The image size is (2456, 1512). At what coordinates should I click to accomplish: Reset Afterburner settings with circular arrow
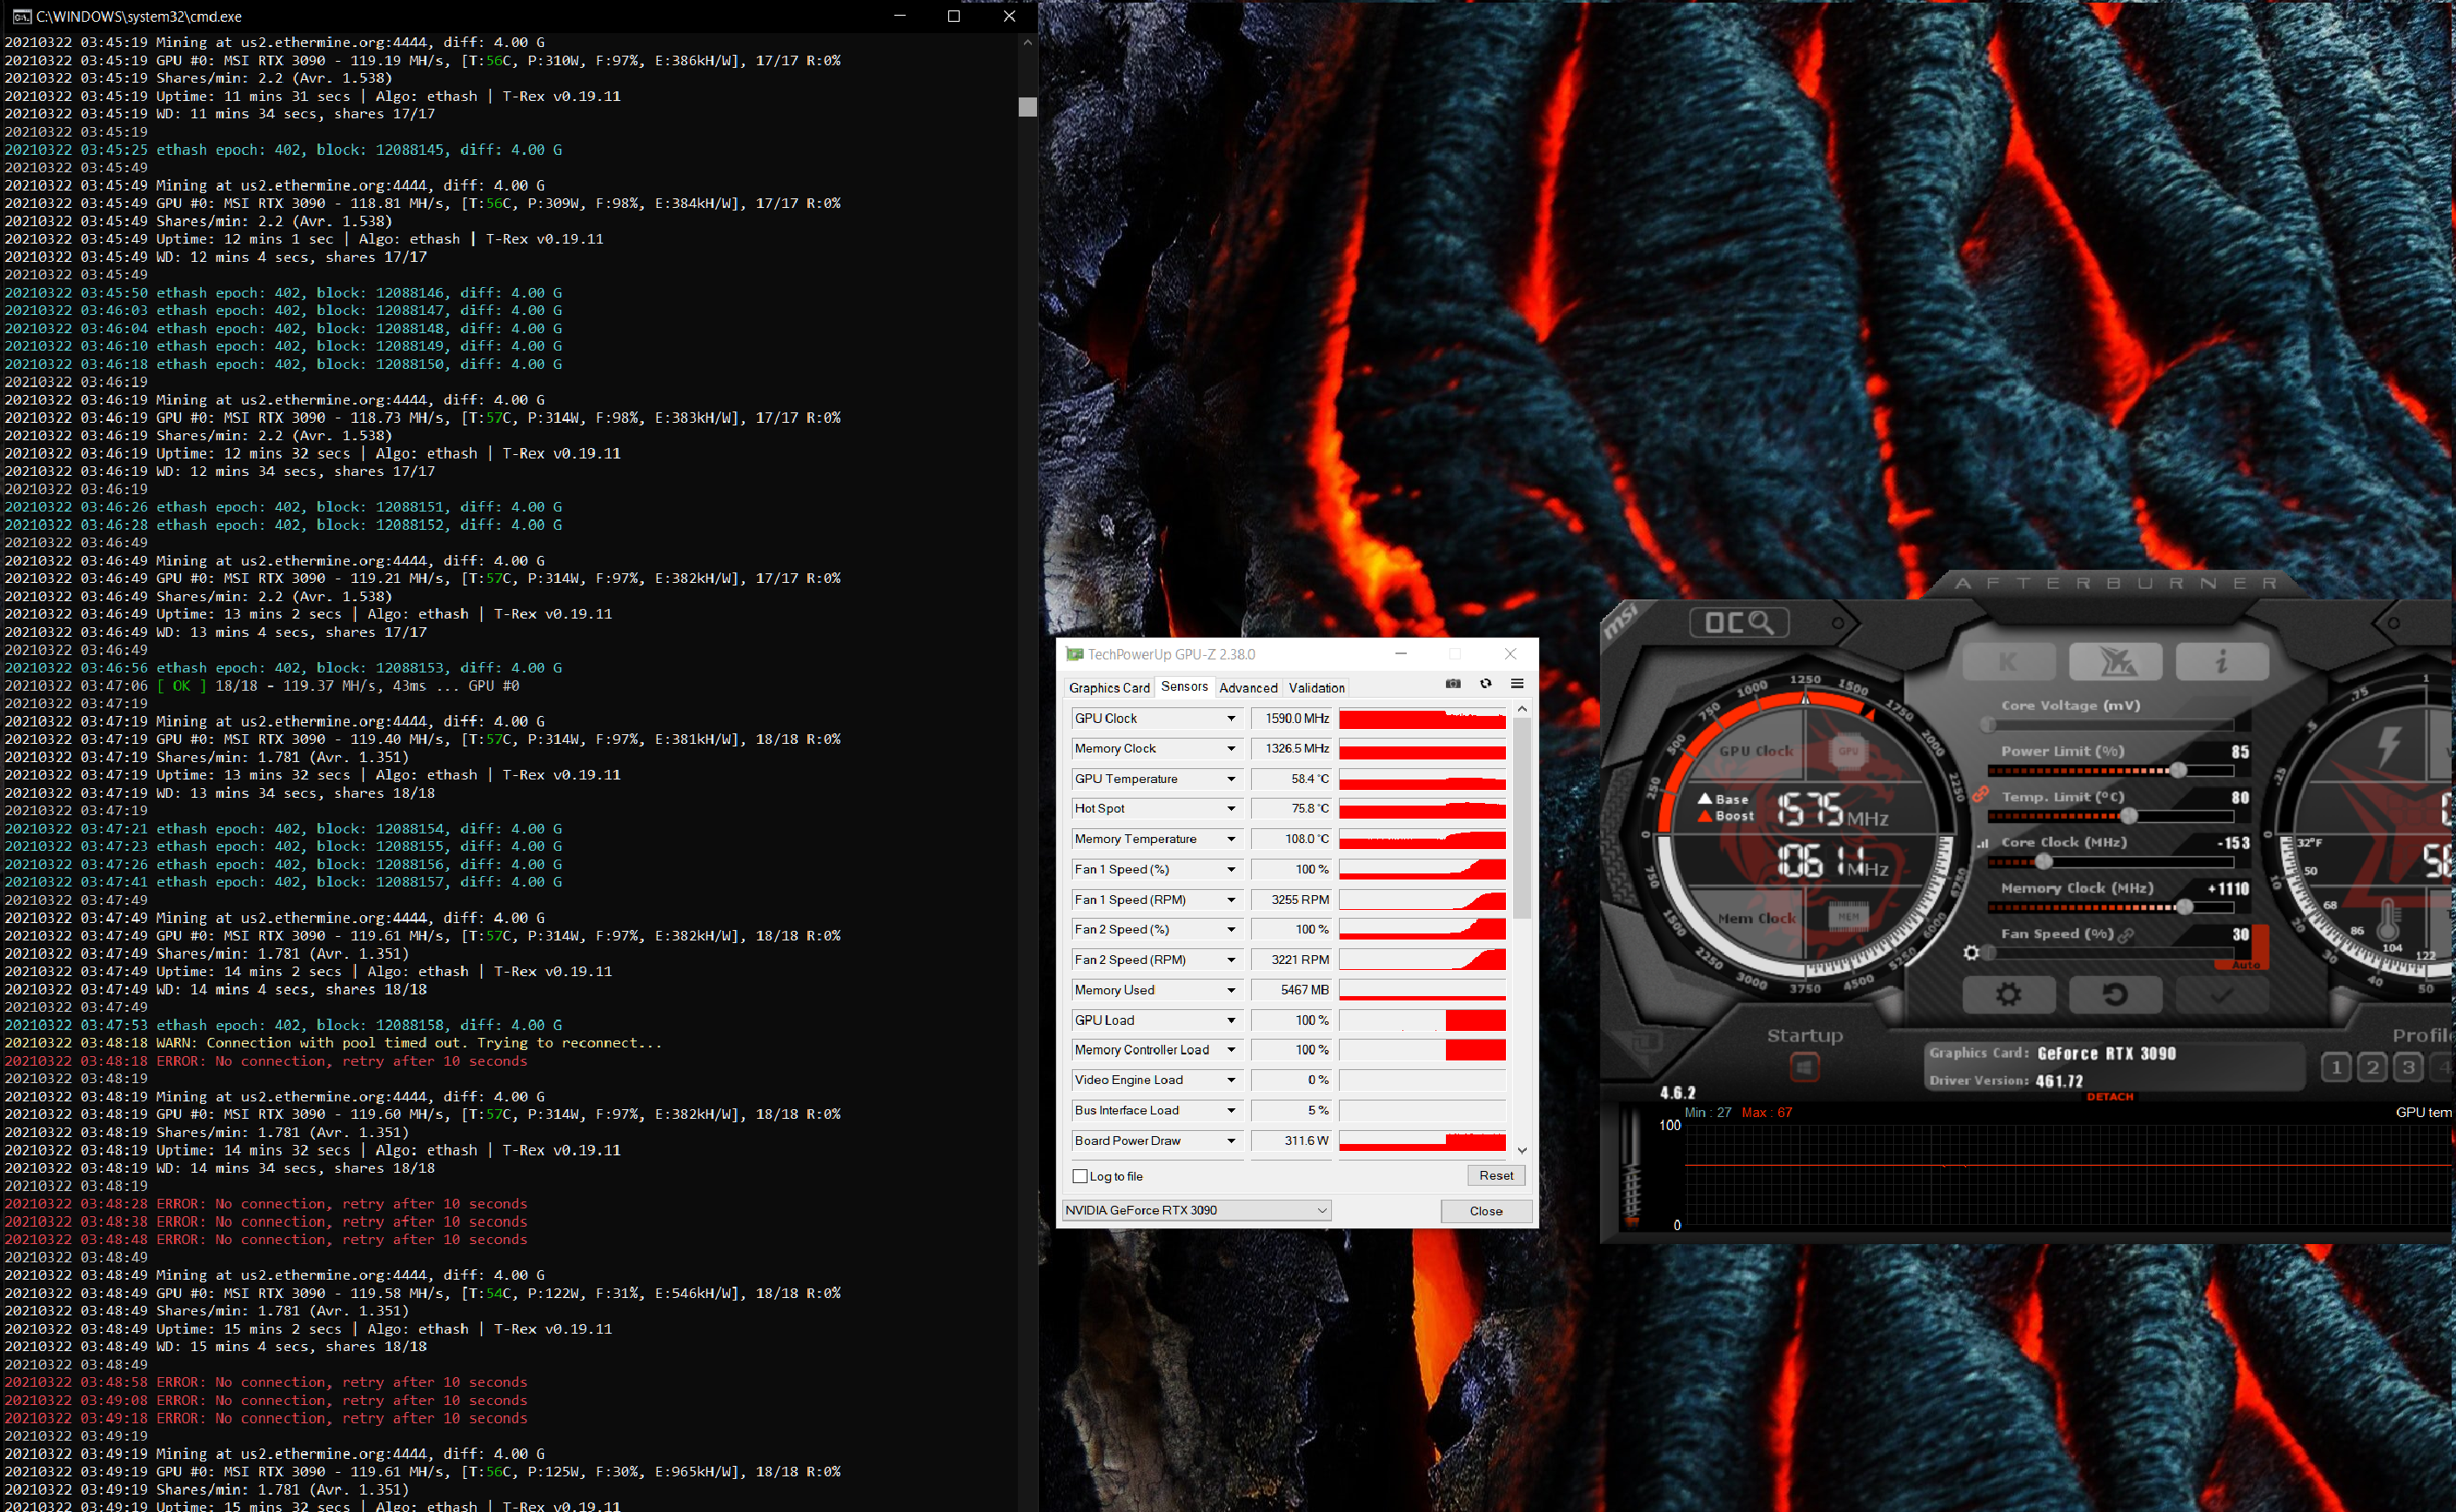pyautogui.click(x=2115, y=995)
